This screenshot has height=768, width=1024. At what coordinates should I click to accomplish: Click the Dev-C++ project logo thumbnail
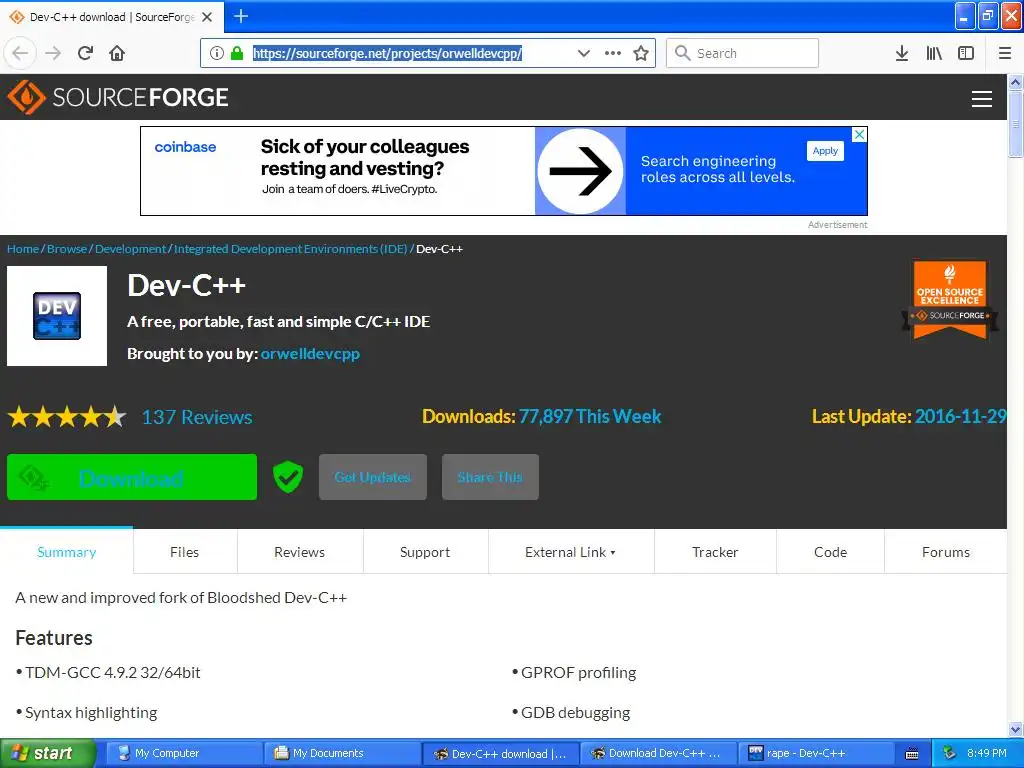click(57, 316)
